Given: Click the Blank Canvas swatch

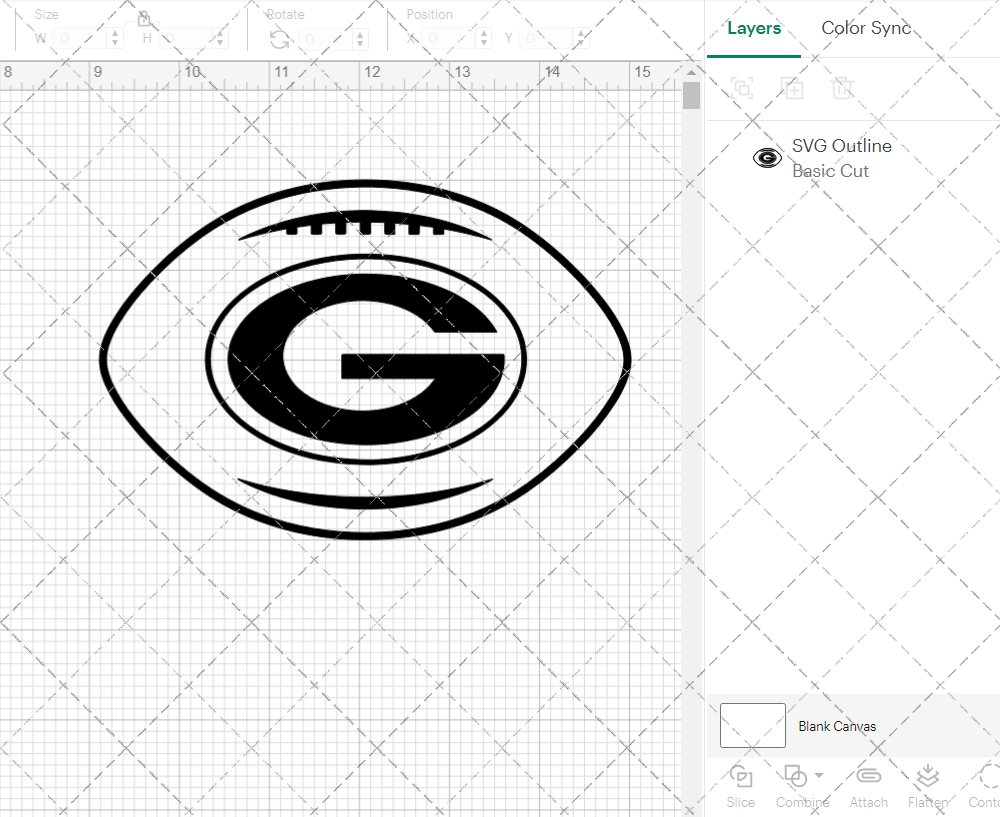Looking at the screenshot, I should pos(753,725).
